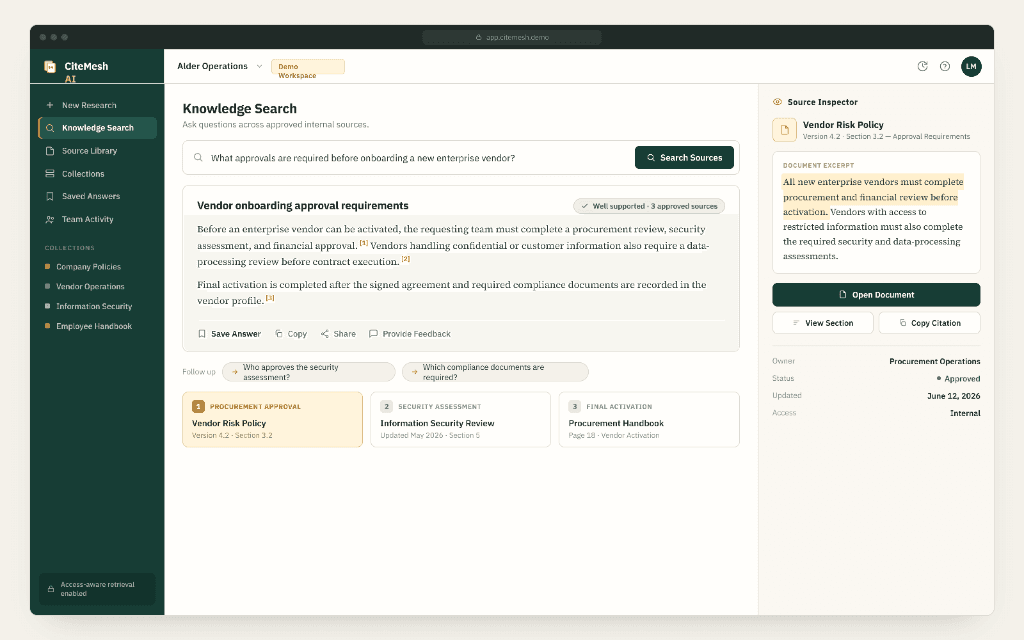The image size is (1024, 640).
Task: Click the eye icon next to Source Inspector
Action: 777,102
